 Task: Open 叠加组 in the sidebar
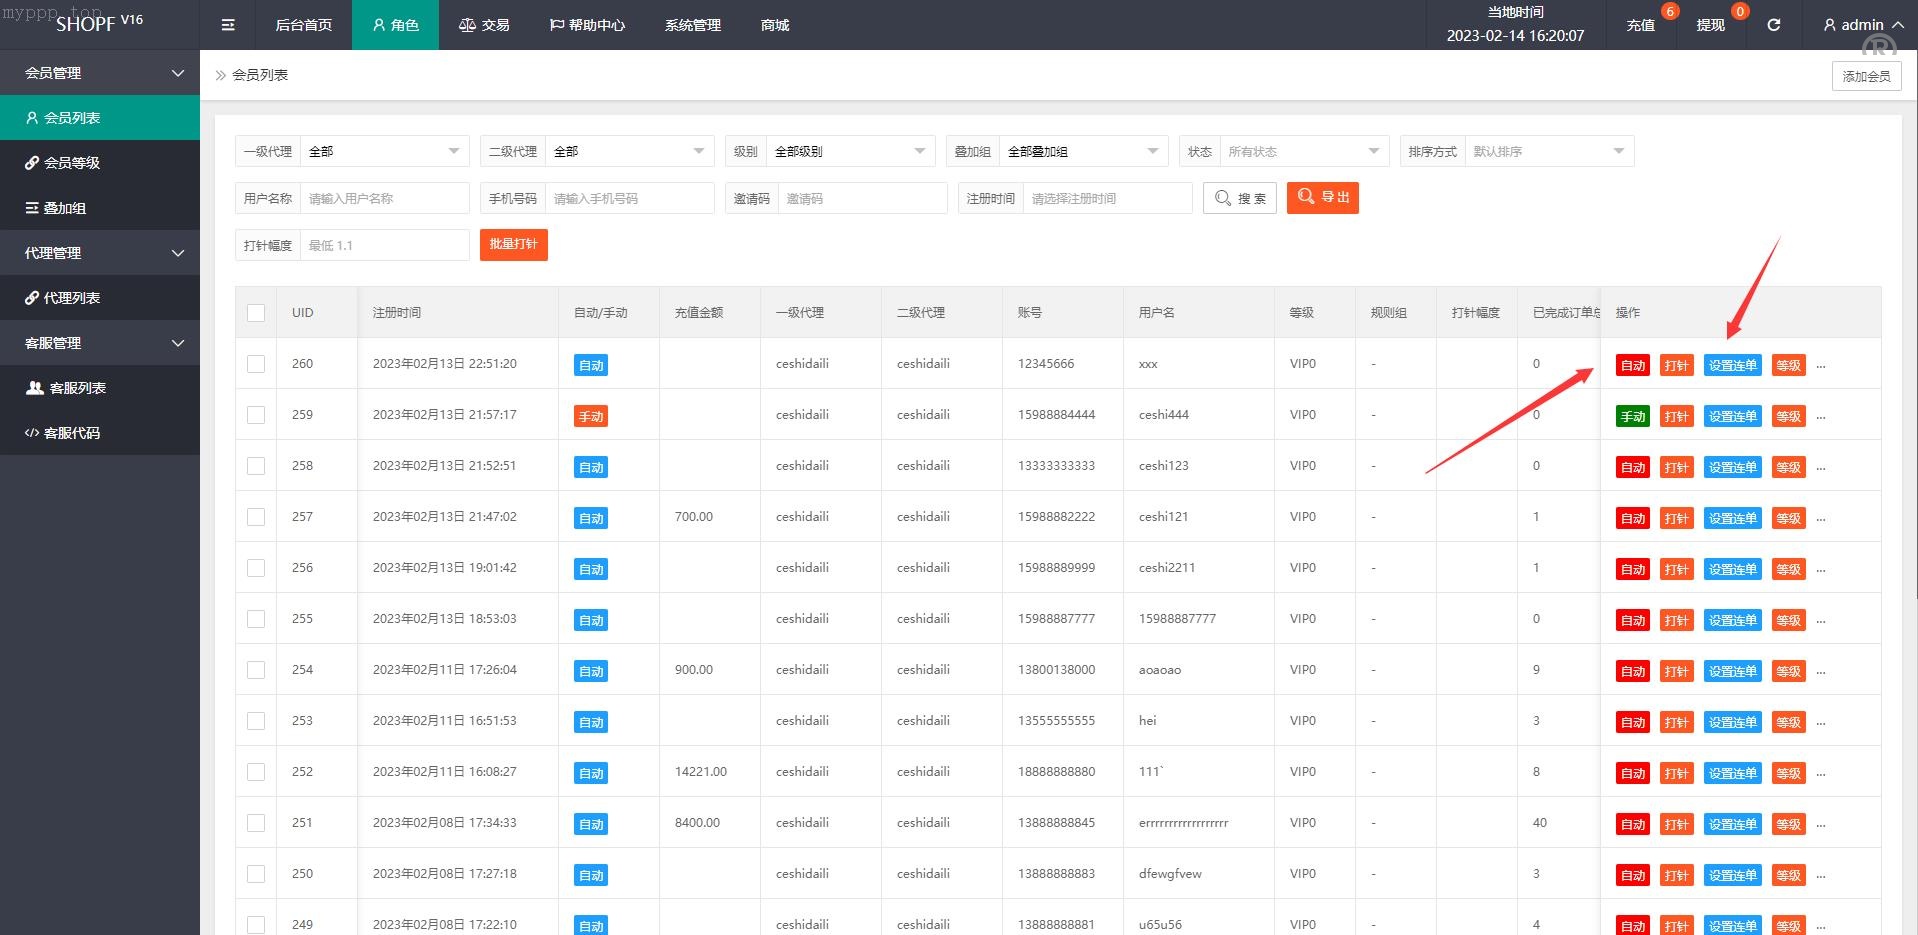tap(64, 208)
